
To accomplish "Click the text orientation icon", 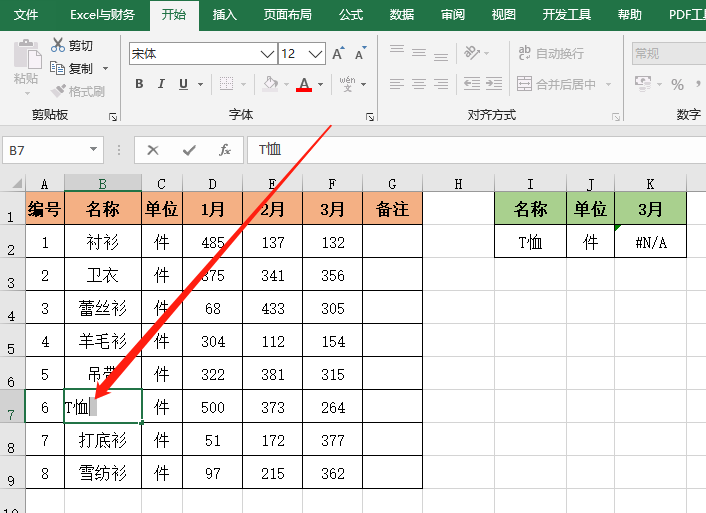I will 472,53.
